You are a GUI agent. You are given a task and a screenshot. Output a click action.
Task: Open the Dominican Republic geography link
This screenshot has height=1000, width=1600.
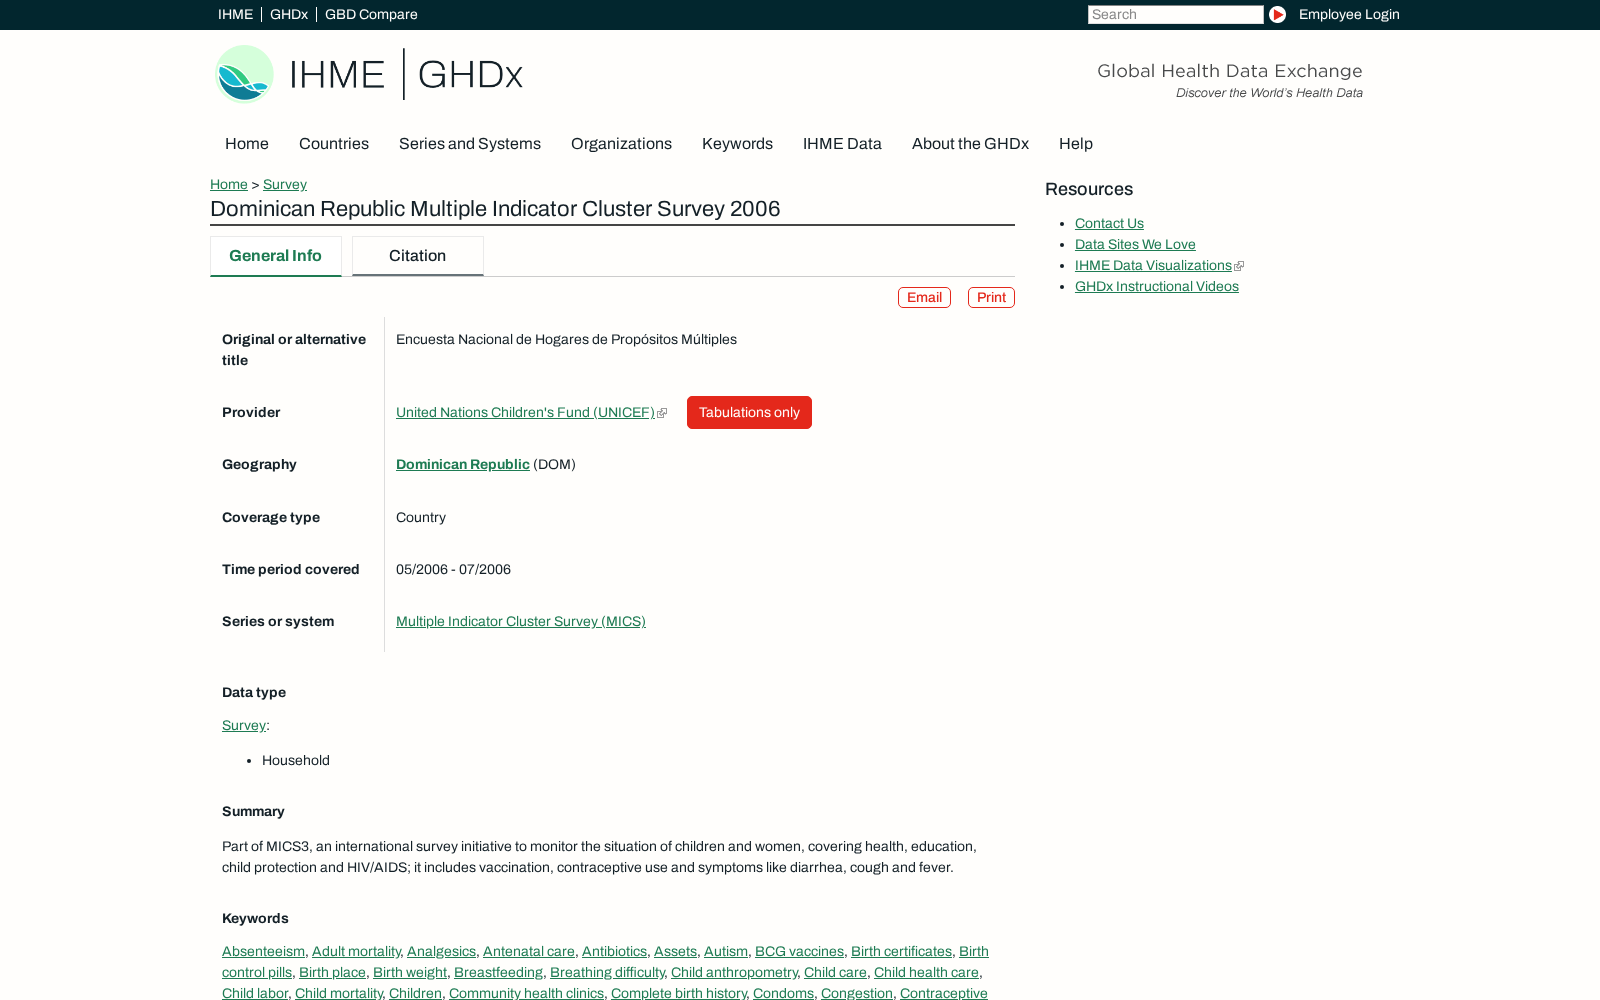coord(463,464)
